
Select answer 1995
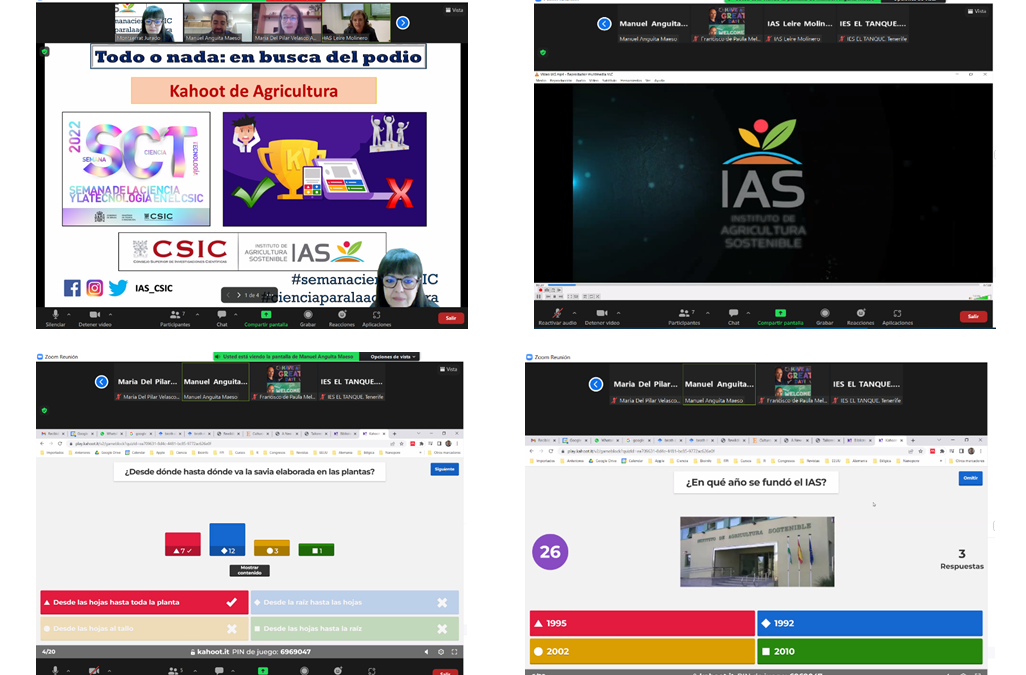click(642, 623)
